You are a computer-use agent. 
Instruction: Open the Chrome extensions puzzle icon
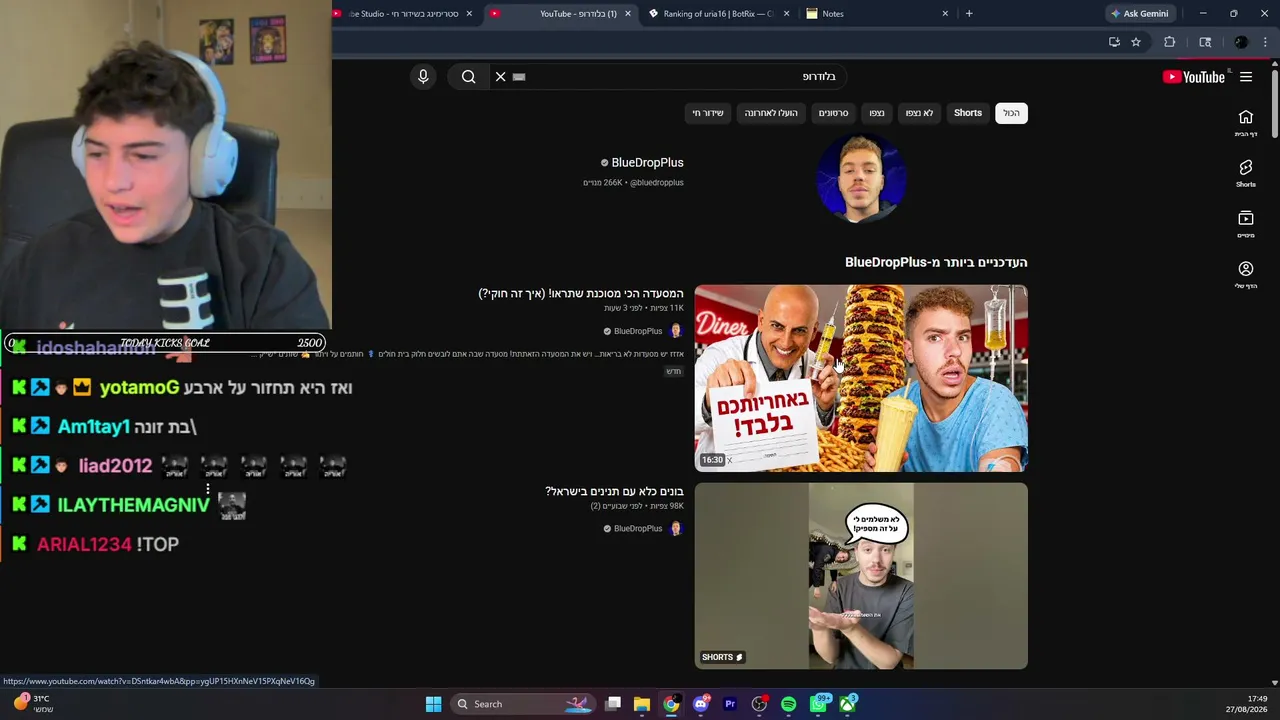(x=1169, y=42)
